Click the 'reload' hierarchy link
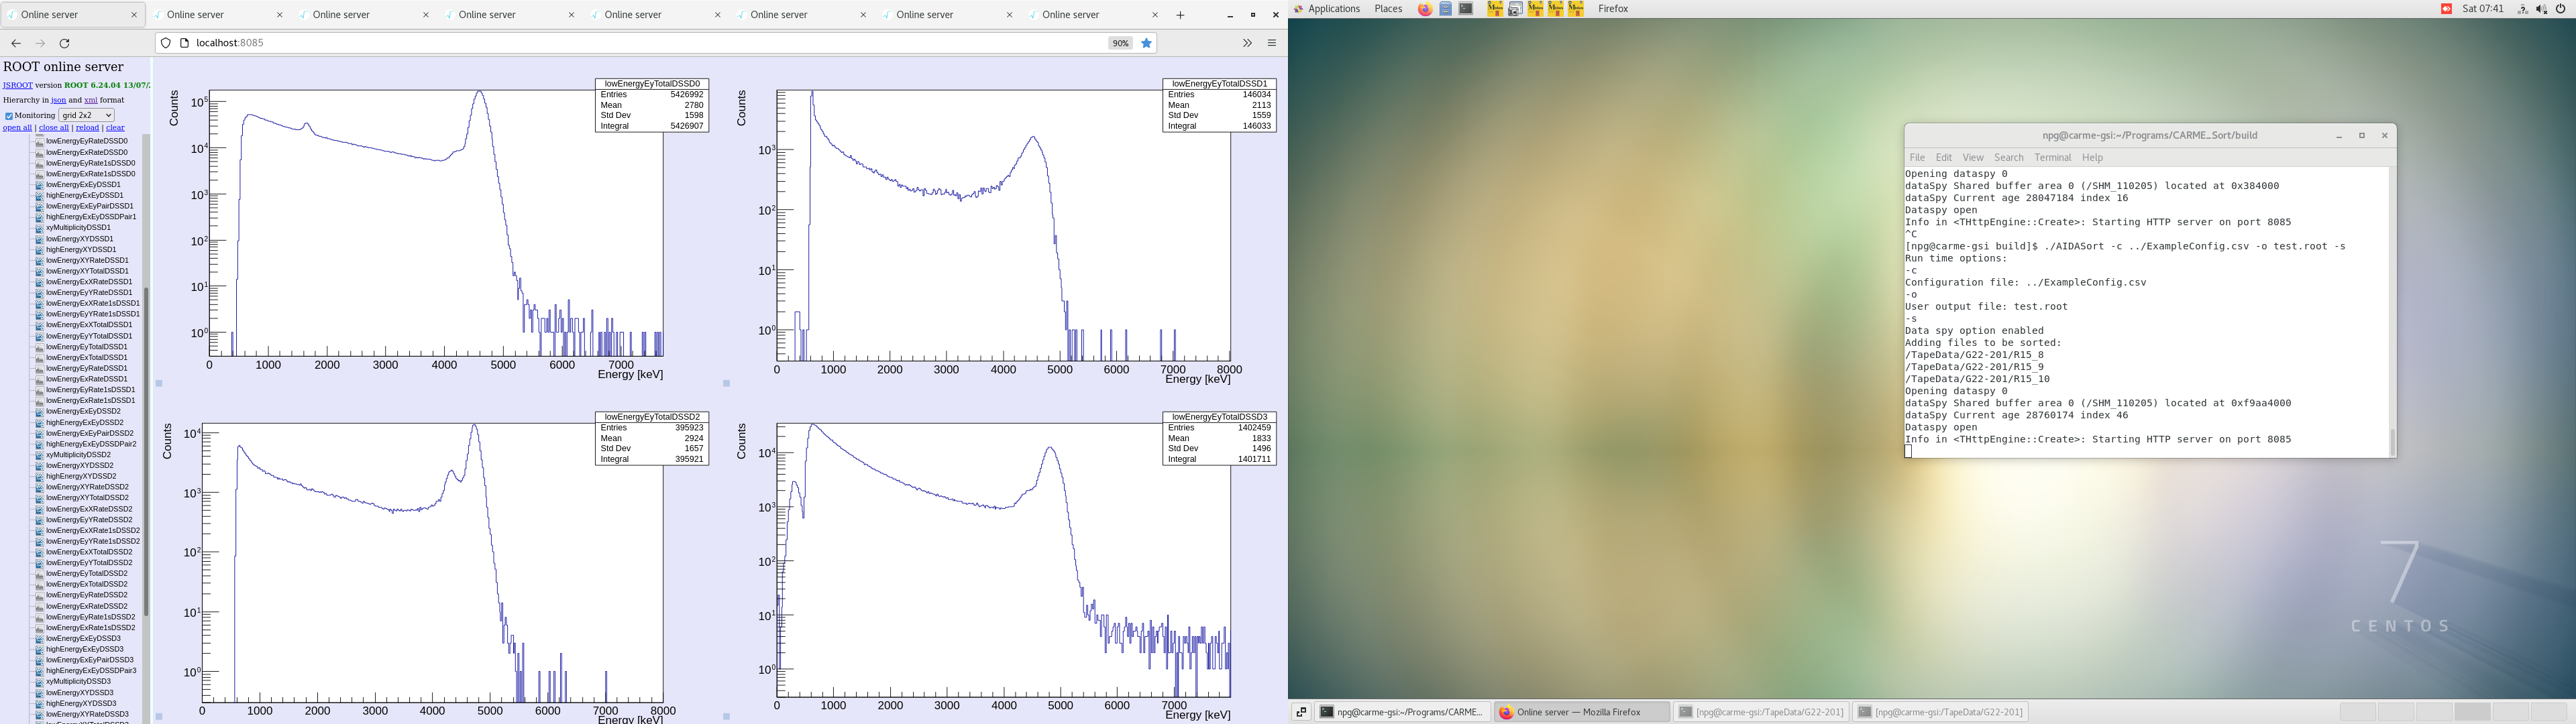 pos(87,128)
